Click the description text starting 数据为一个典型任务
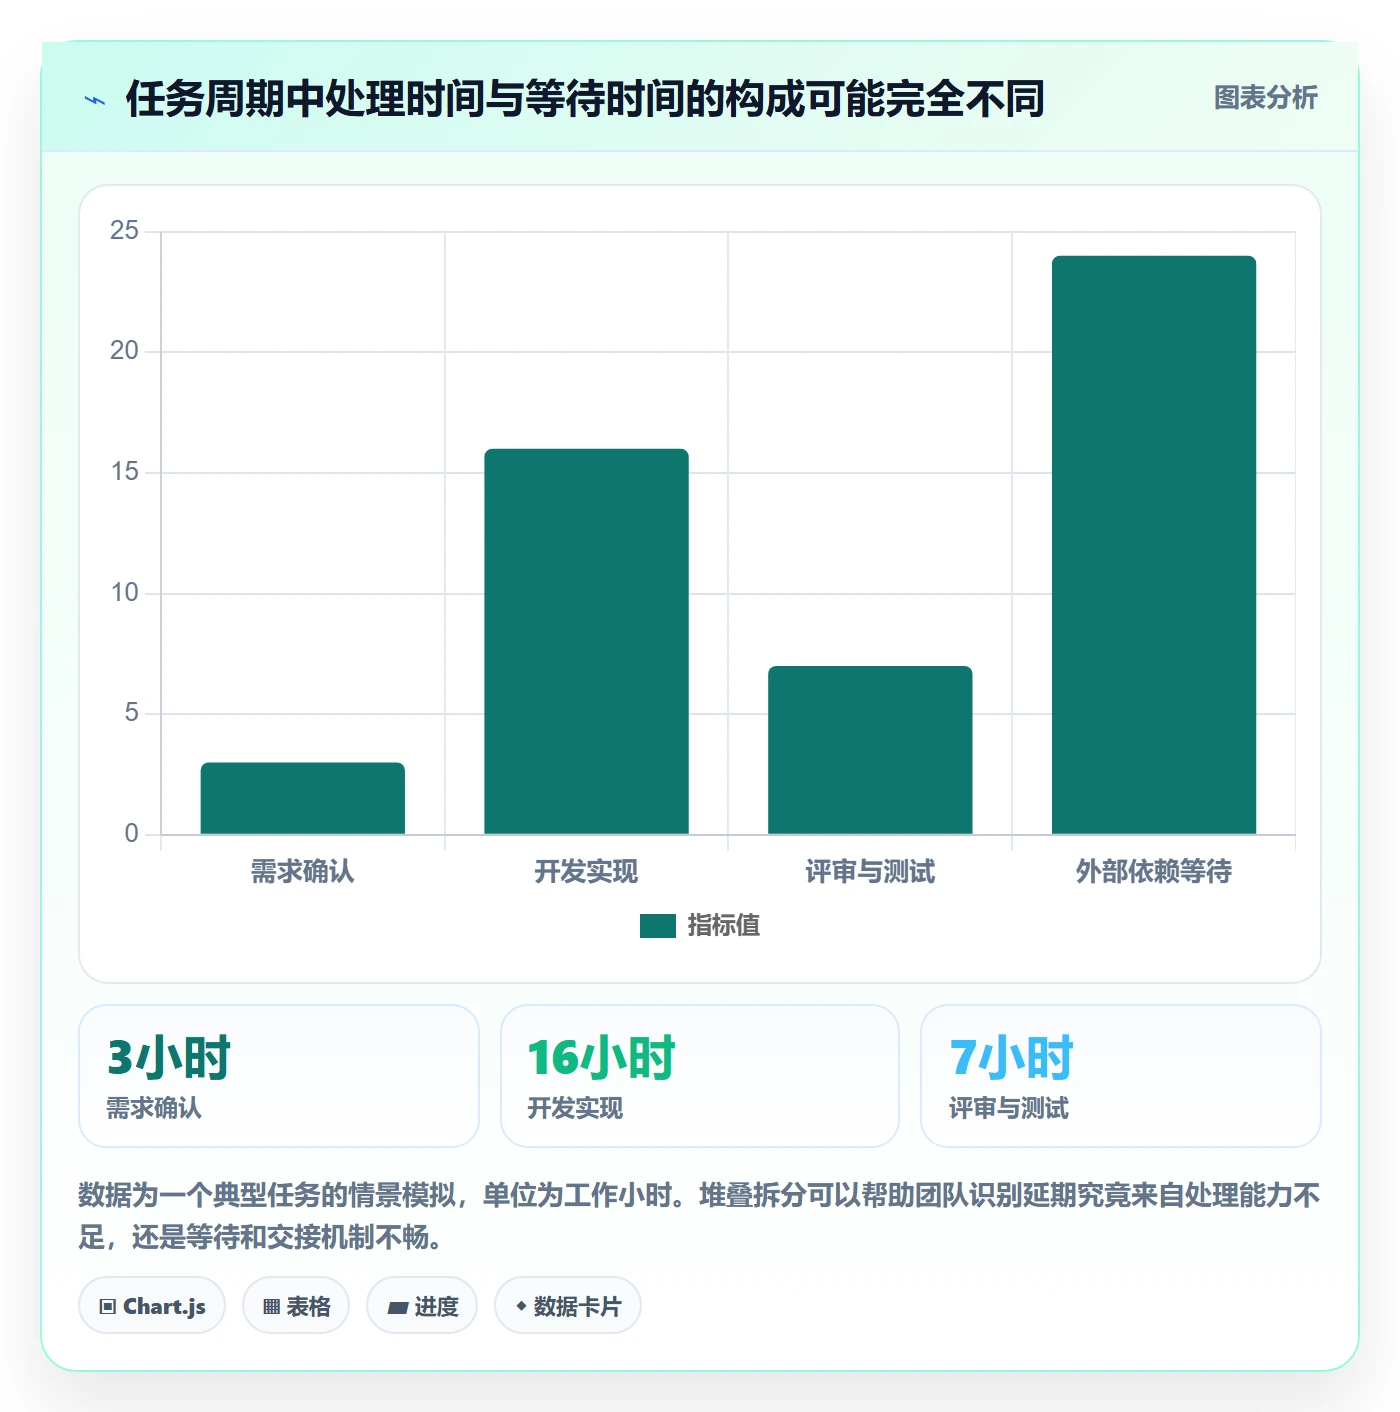 tap(699, 1216)
